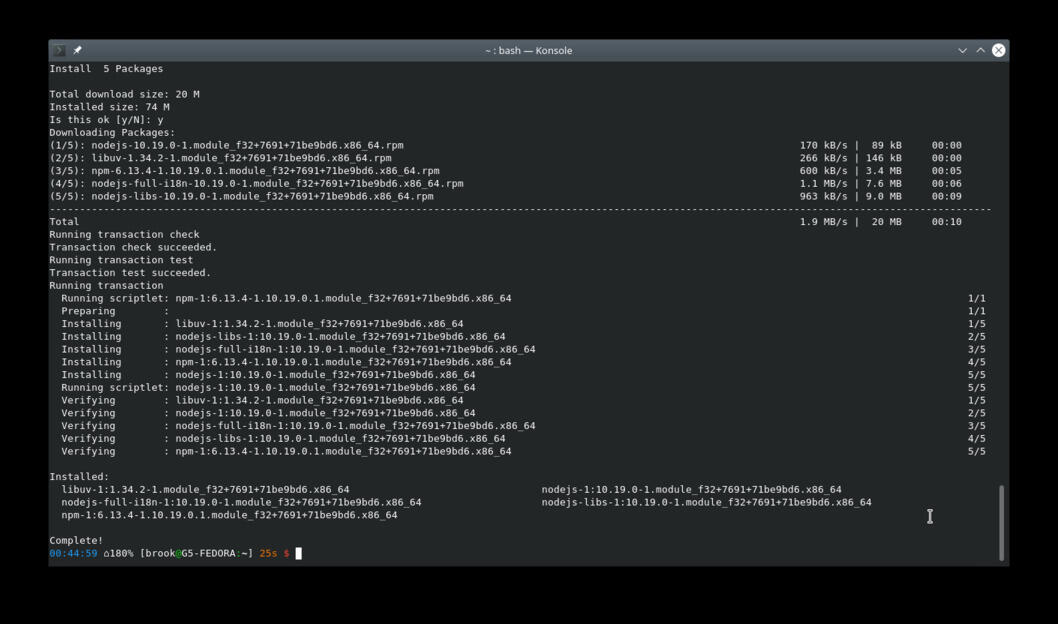Click the "Downloading Packages:" line
This screenshot has width=1058, height=624.
point(112,133)
